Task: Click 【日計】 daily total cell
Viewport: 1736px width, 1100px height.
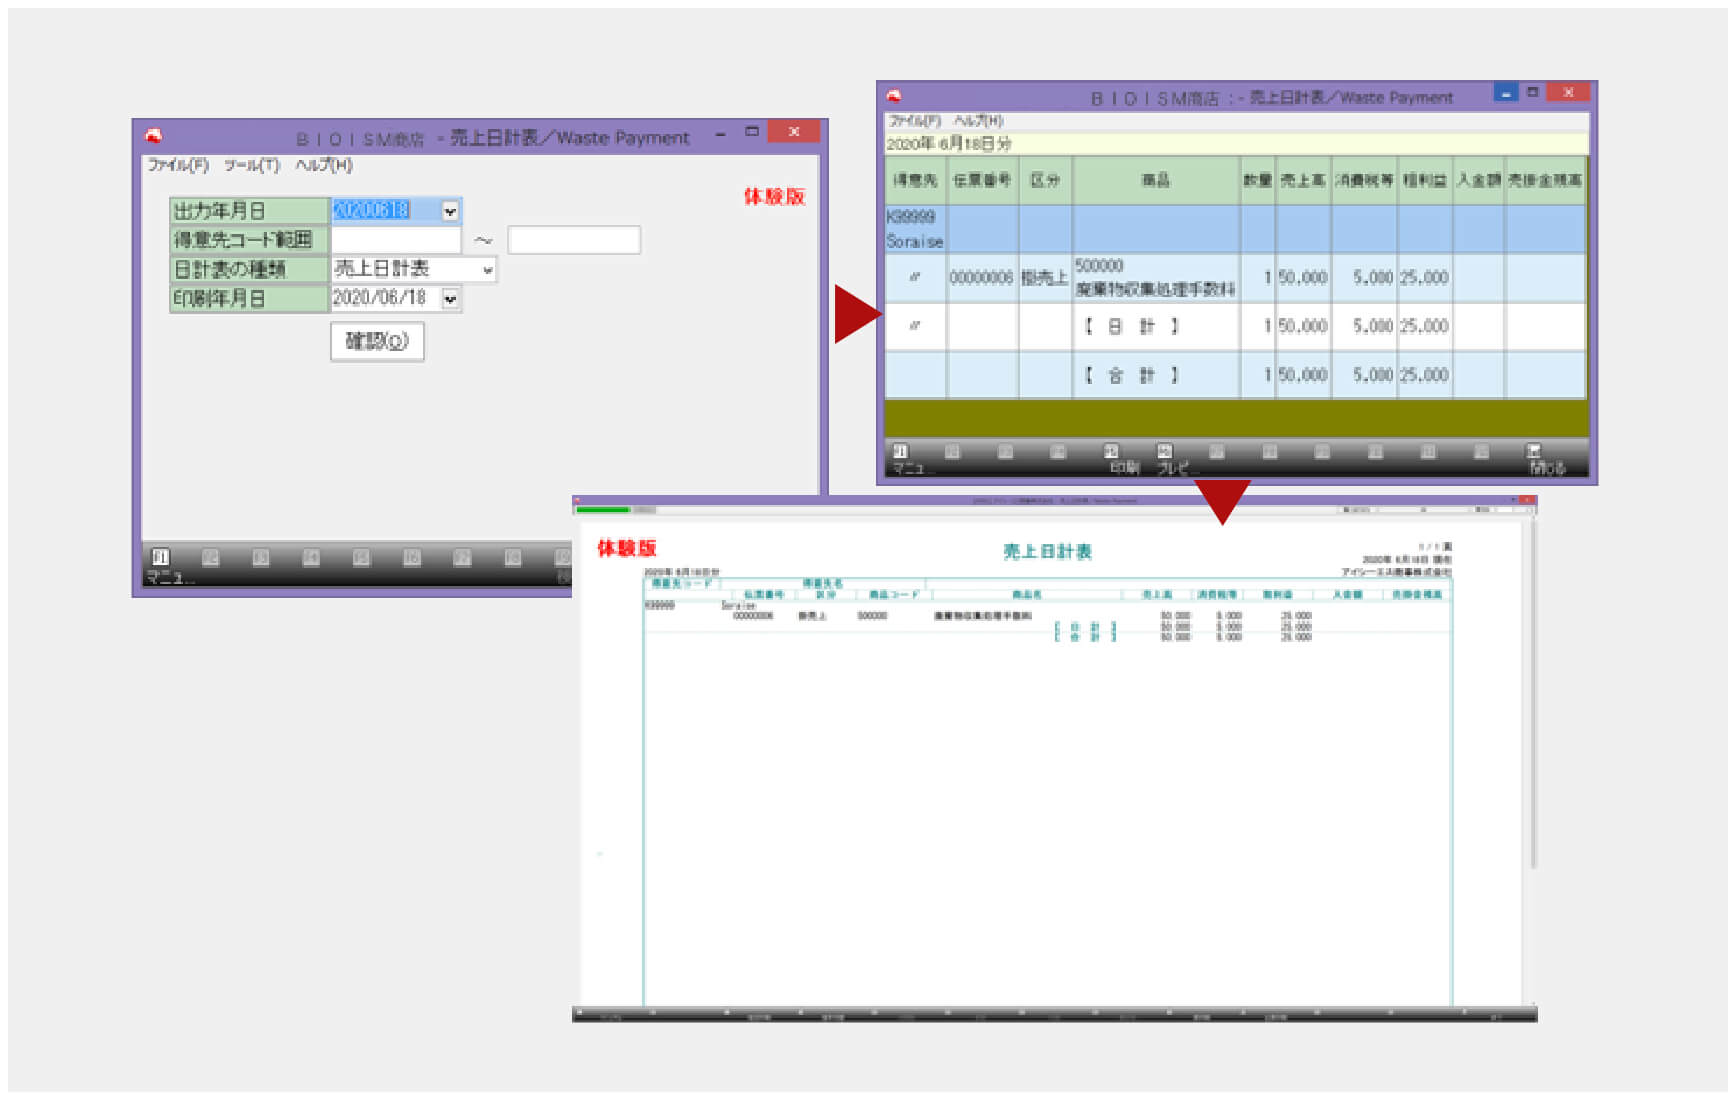Action: [1156, 326]
